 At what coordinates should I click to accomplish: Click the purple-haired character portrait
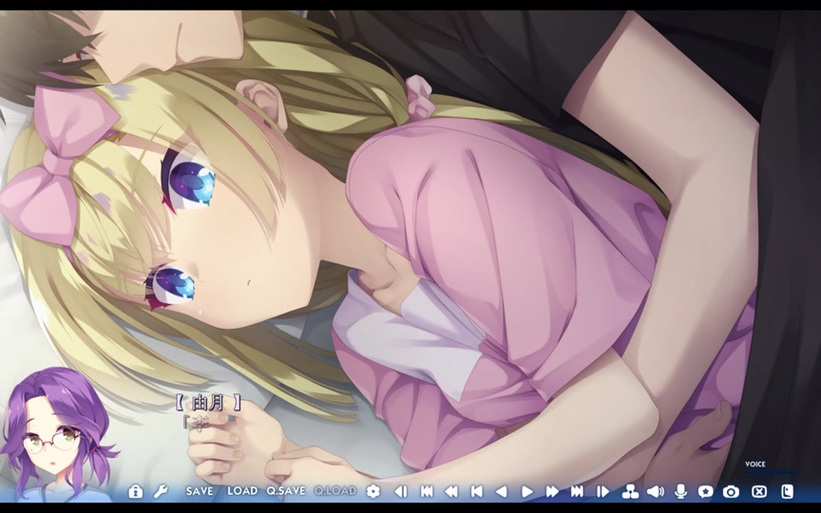pos(57,434)
